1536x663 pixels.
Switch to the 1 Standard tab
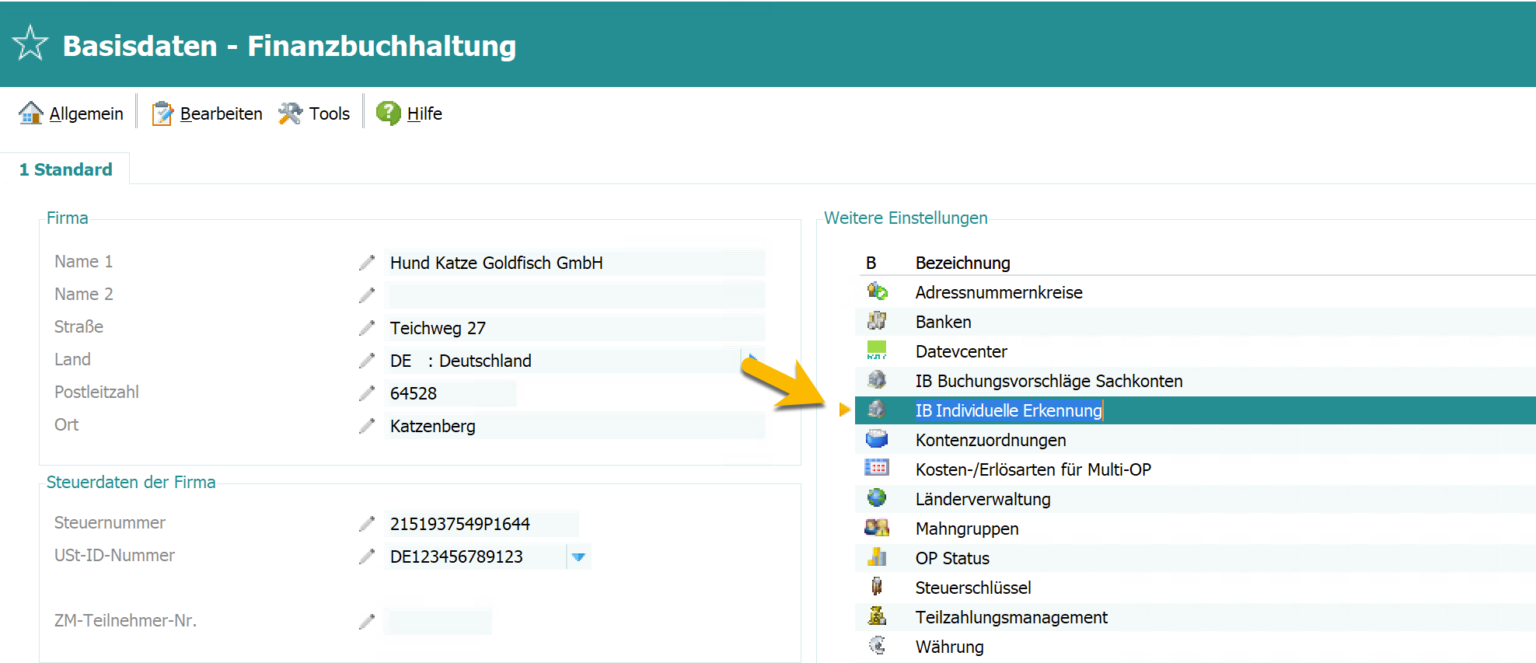click(x=66, y=170)
